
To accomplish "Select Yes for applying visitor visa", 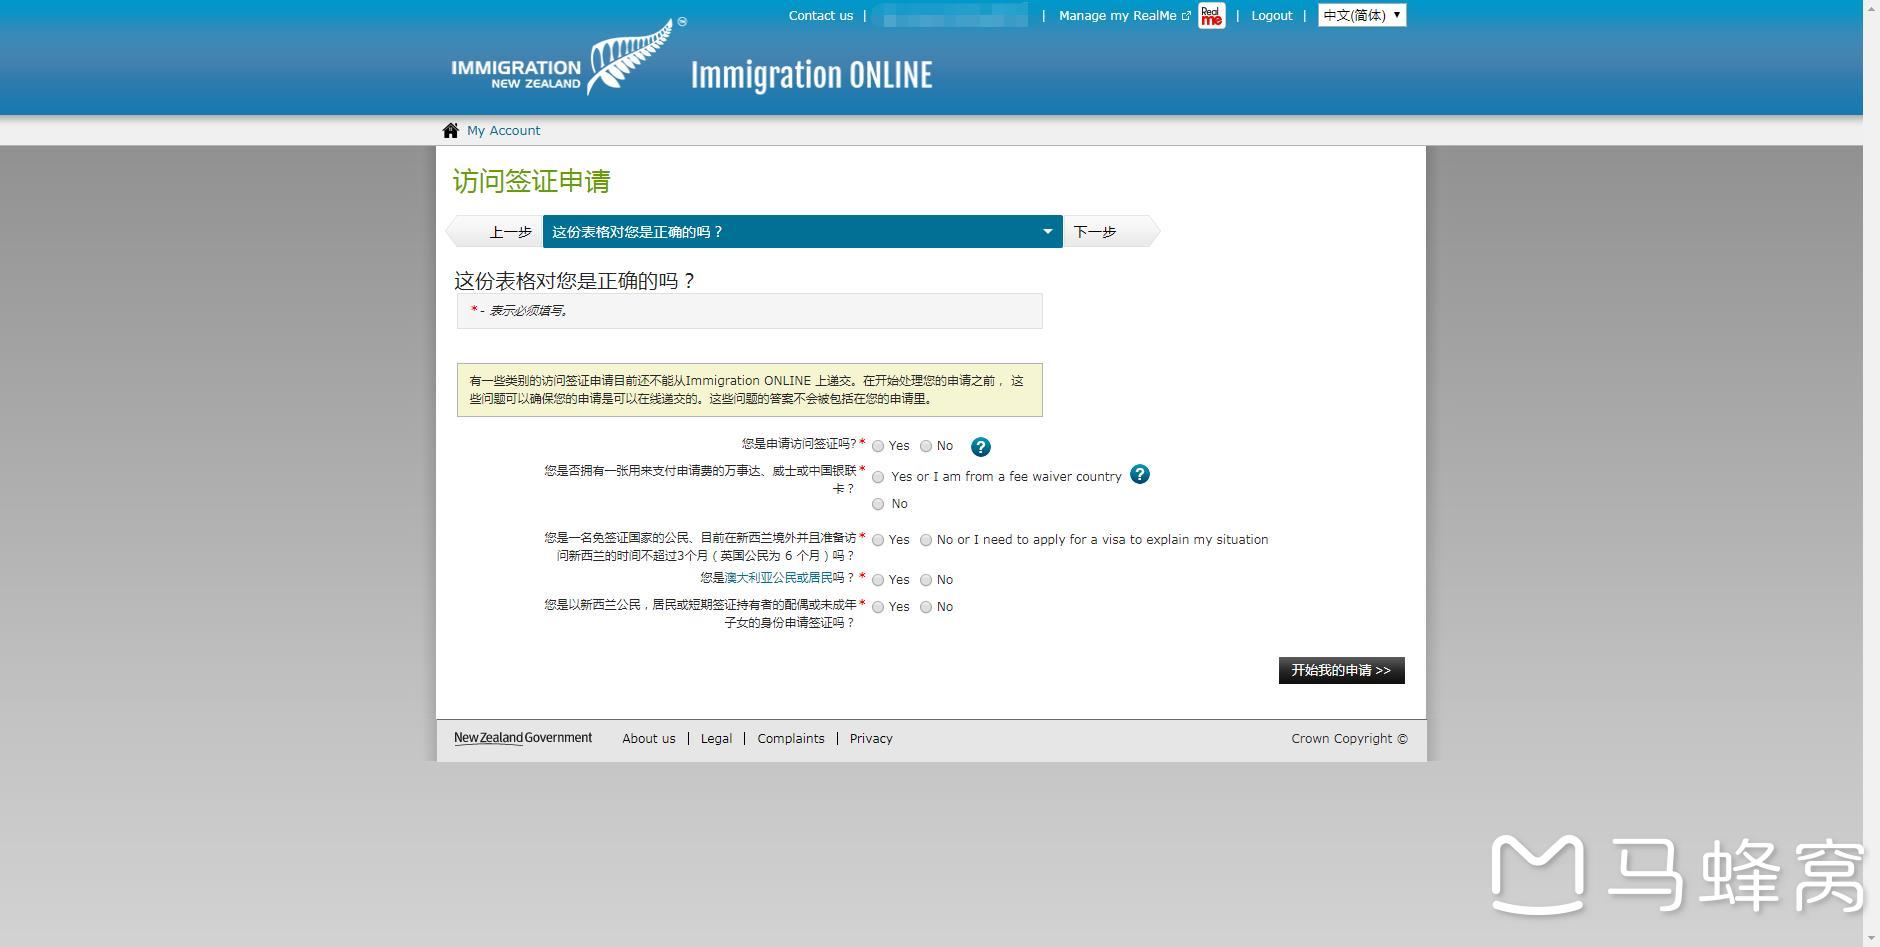I will (x=878, y=446).
